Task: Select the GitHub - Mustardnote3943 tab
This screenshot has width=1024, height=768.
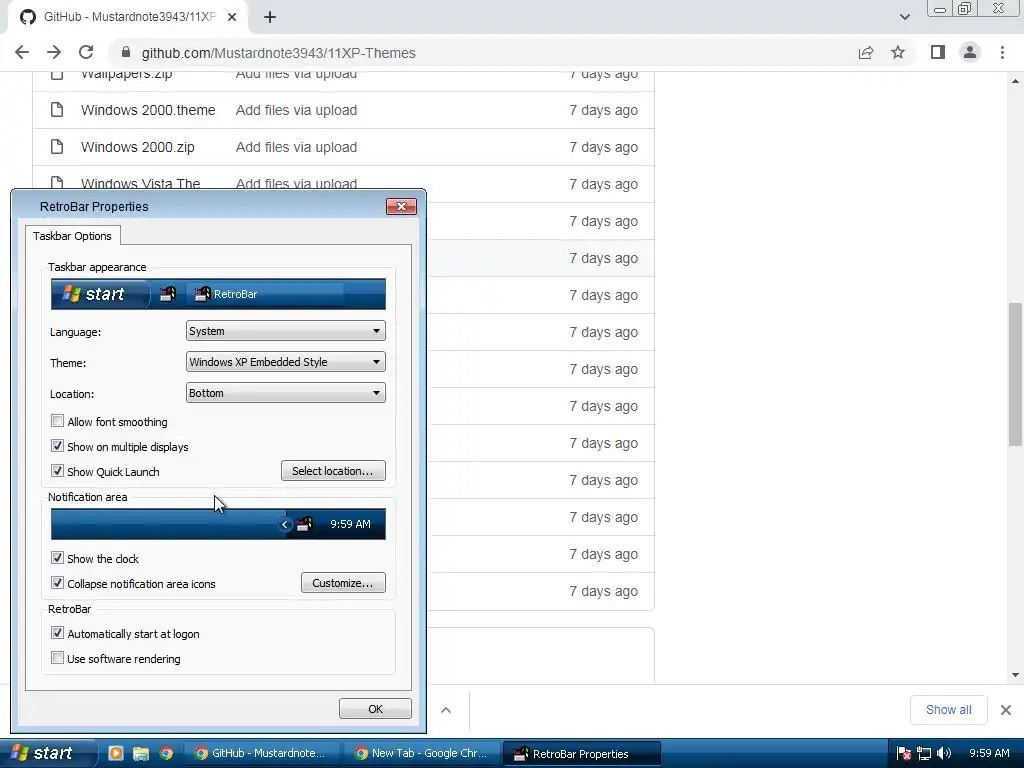Action: pos(128,17)
